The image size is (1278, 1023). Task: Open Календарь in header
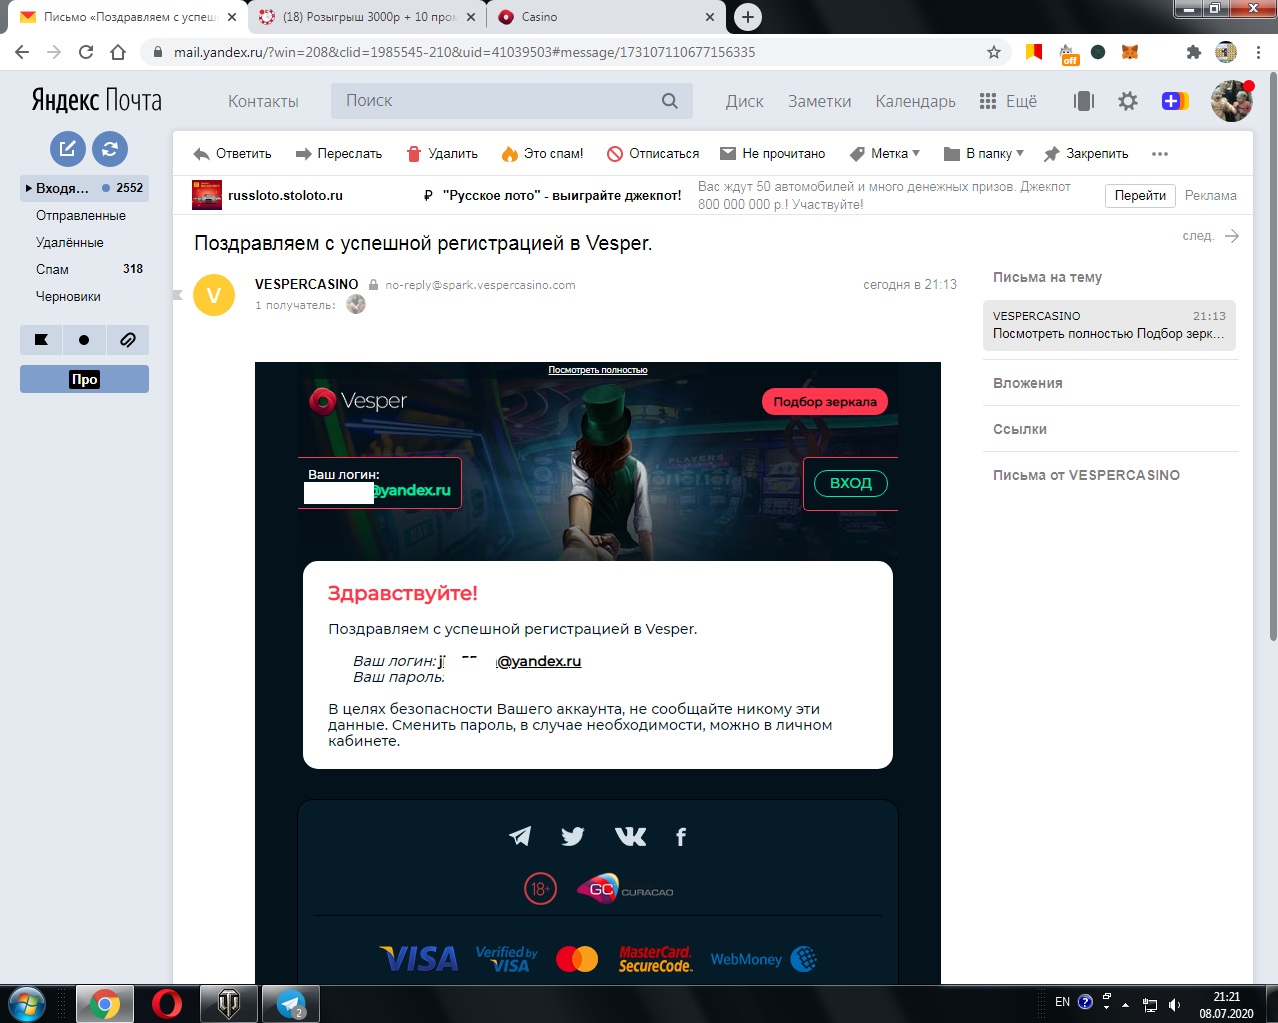(x=915, y=101)
